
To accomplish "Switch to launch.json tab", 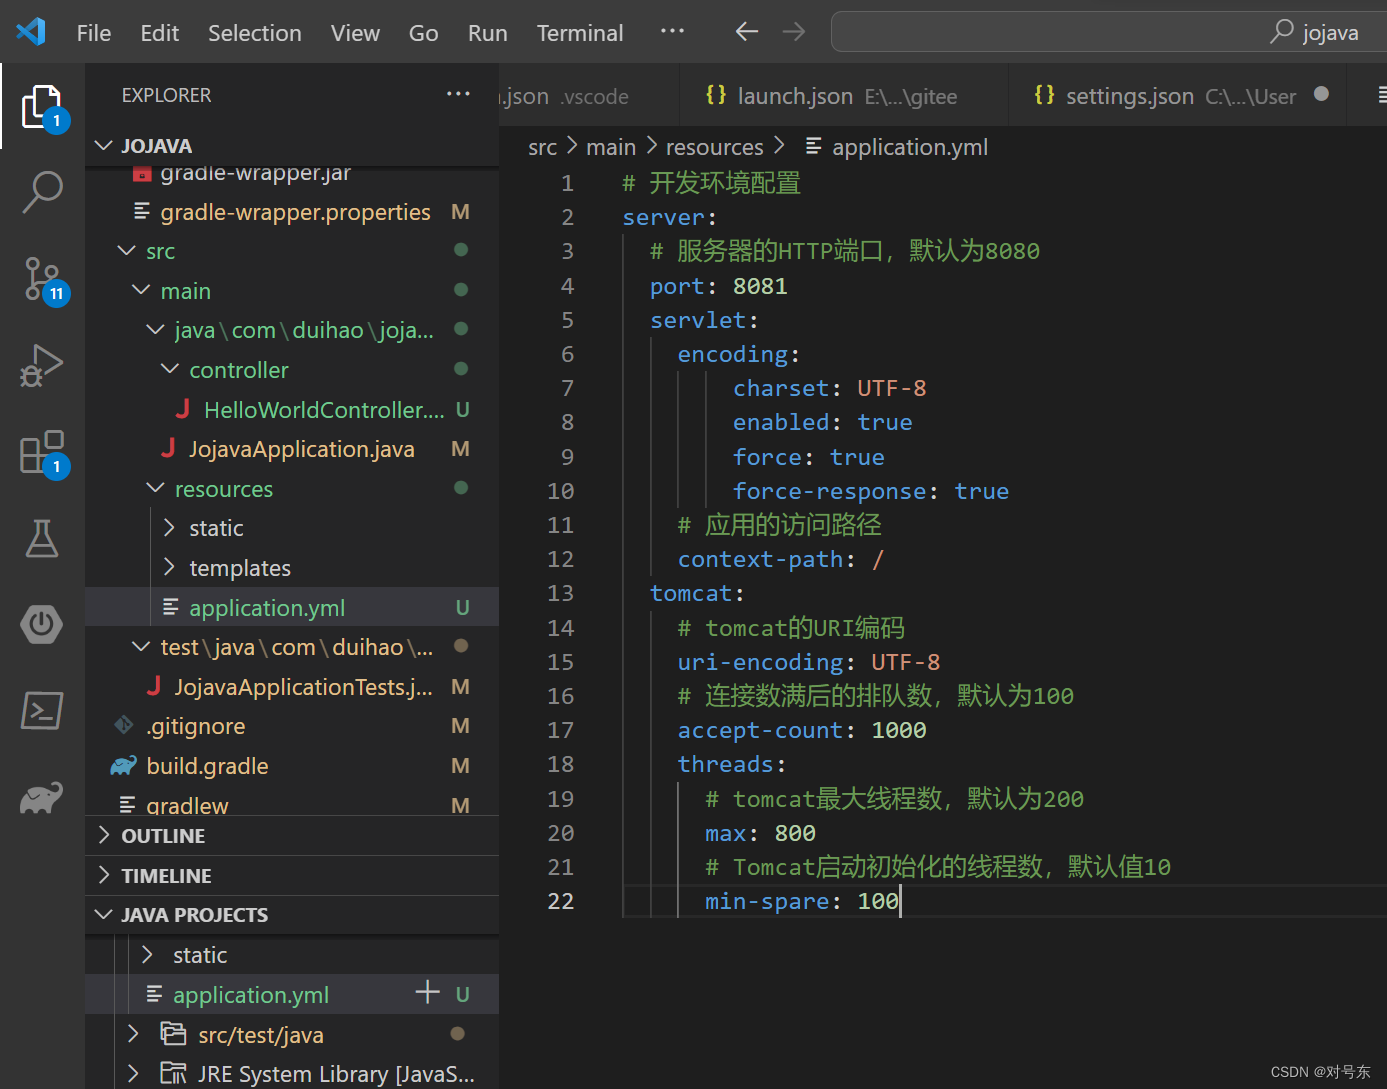I will tap(843, 96).
